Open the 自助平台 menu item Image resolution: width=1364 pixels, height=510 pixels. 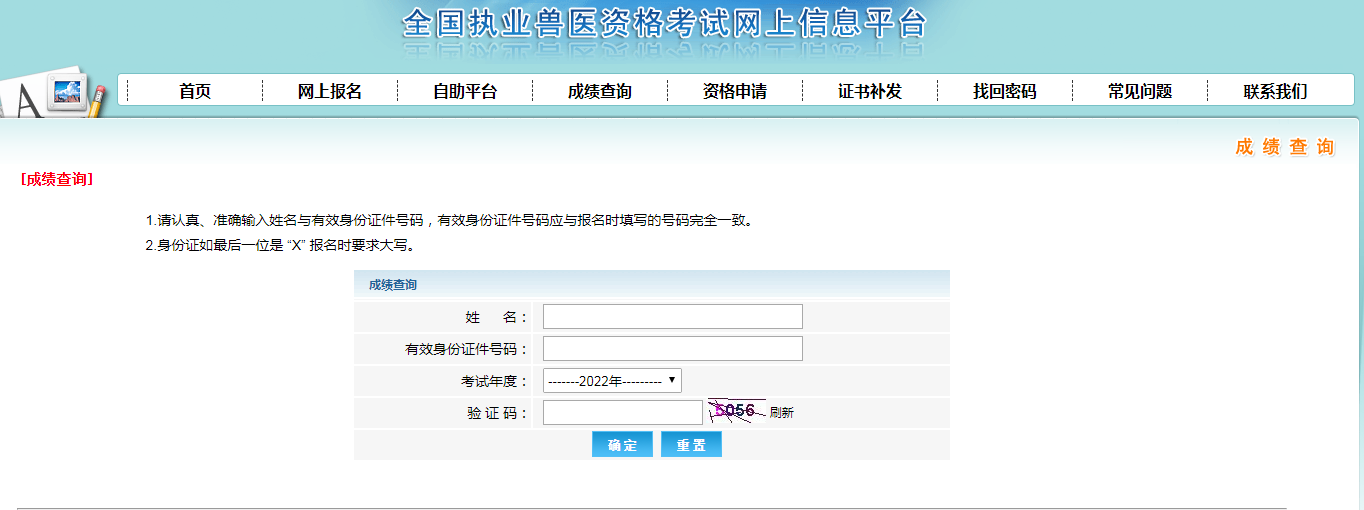click(x=465, y=91)
